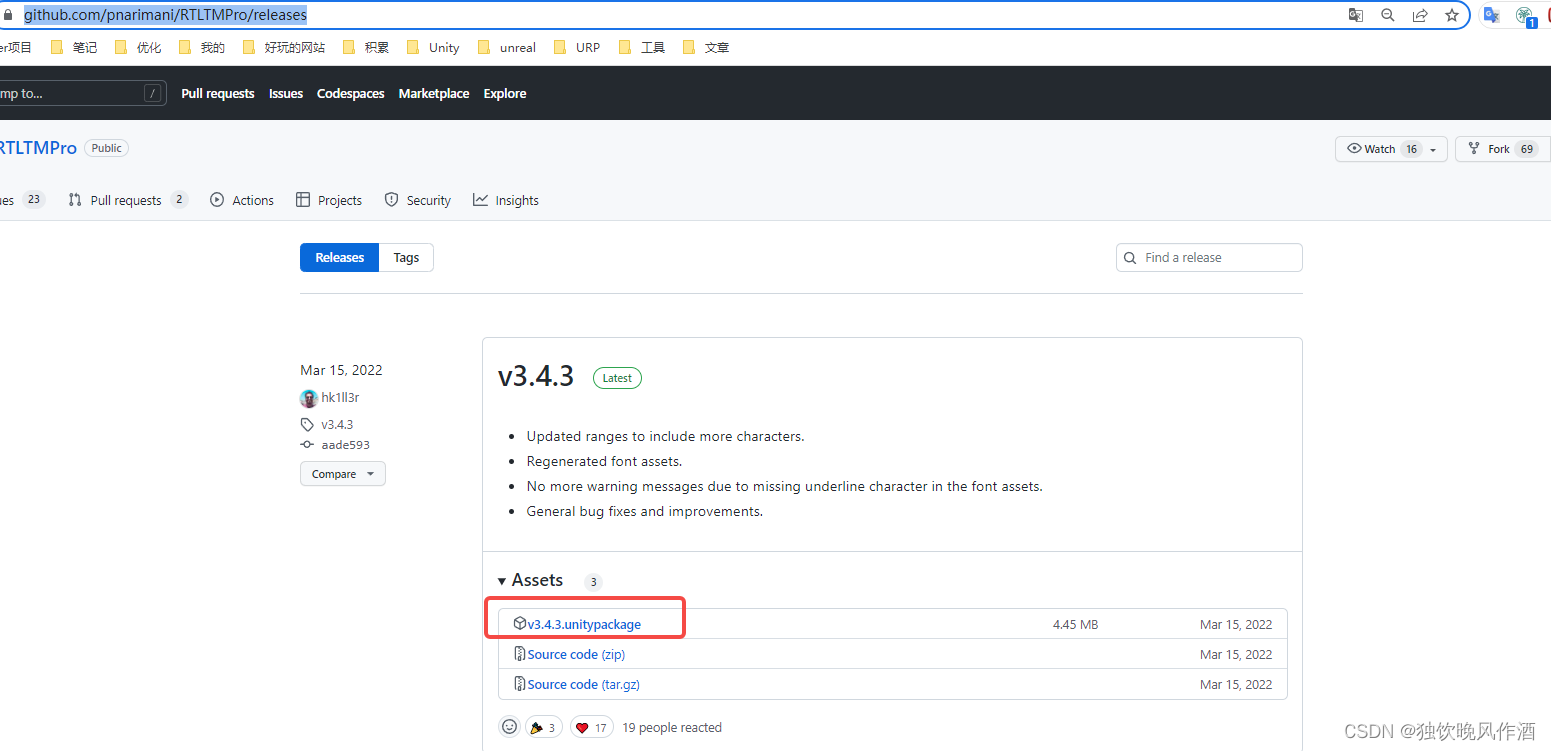
Task: Download Source code (tar.gz)
Action: [583, 684]
